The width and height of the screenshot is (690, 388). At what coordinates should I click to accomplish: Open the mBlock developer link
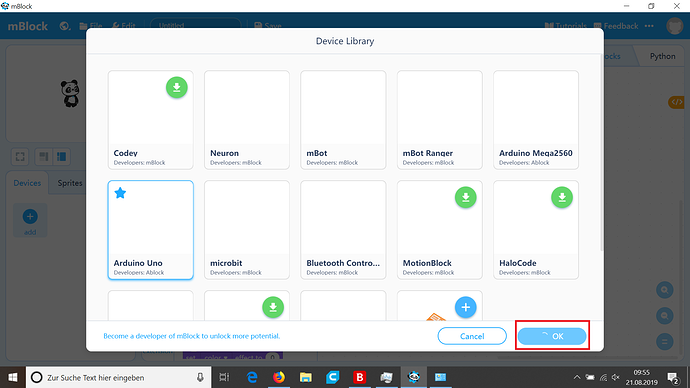pos(191,336)
